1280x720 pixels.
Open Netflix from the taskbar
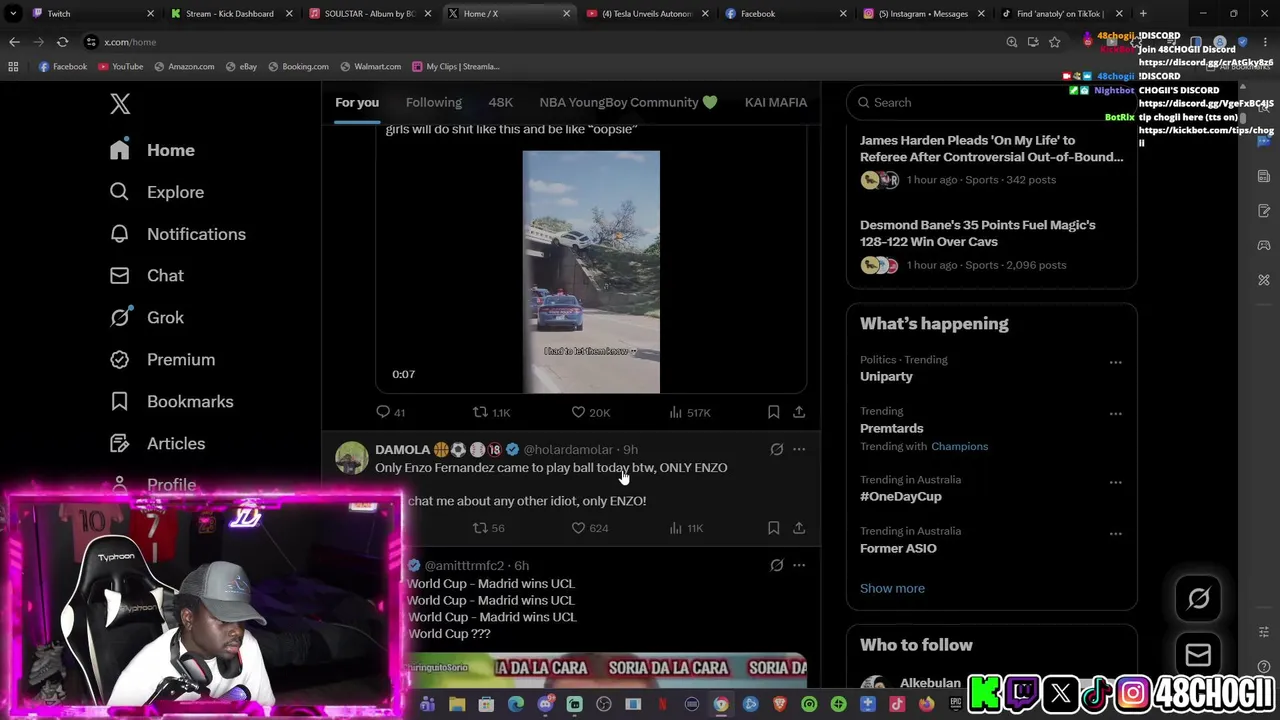coord(662,705)
